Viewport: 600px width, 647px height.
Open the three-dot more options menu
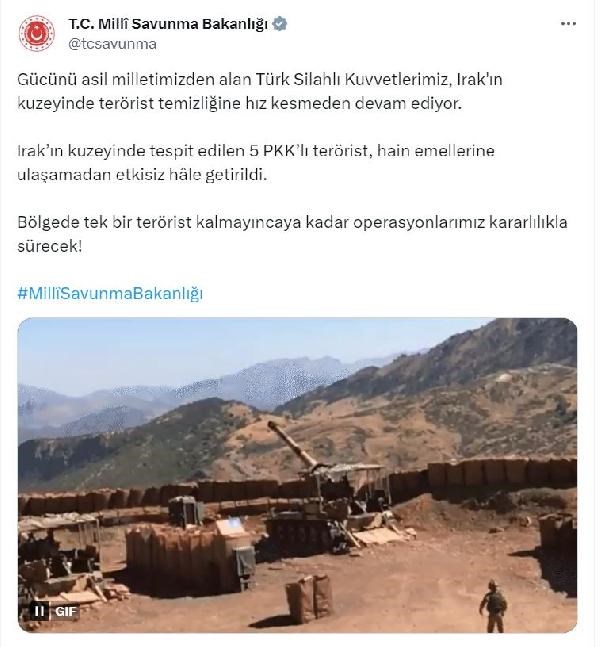tap(568, 24)
